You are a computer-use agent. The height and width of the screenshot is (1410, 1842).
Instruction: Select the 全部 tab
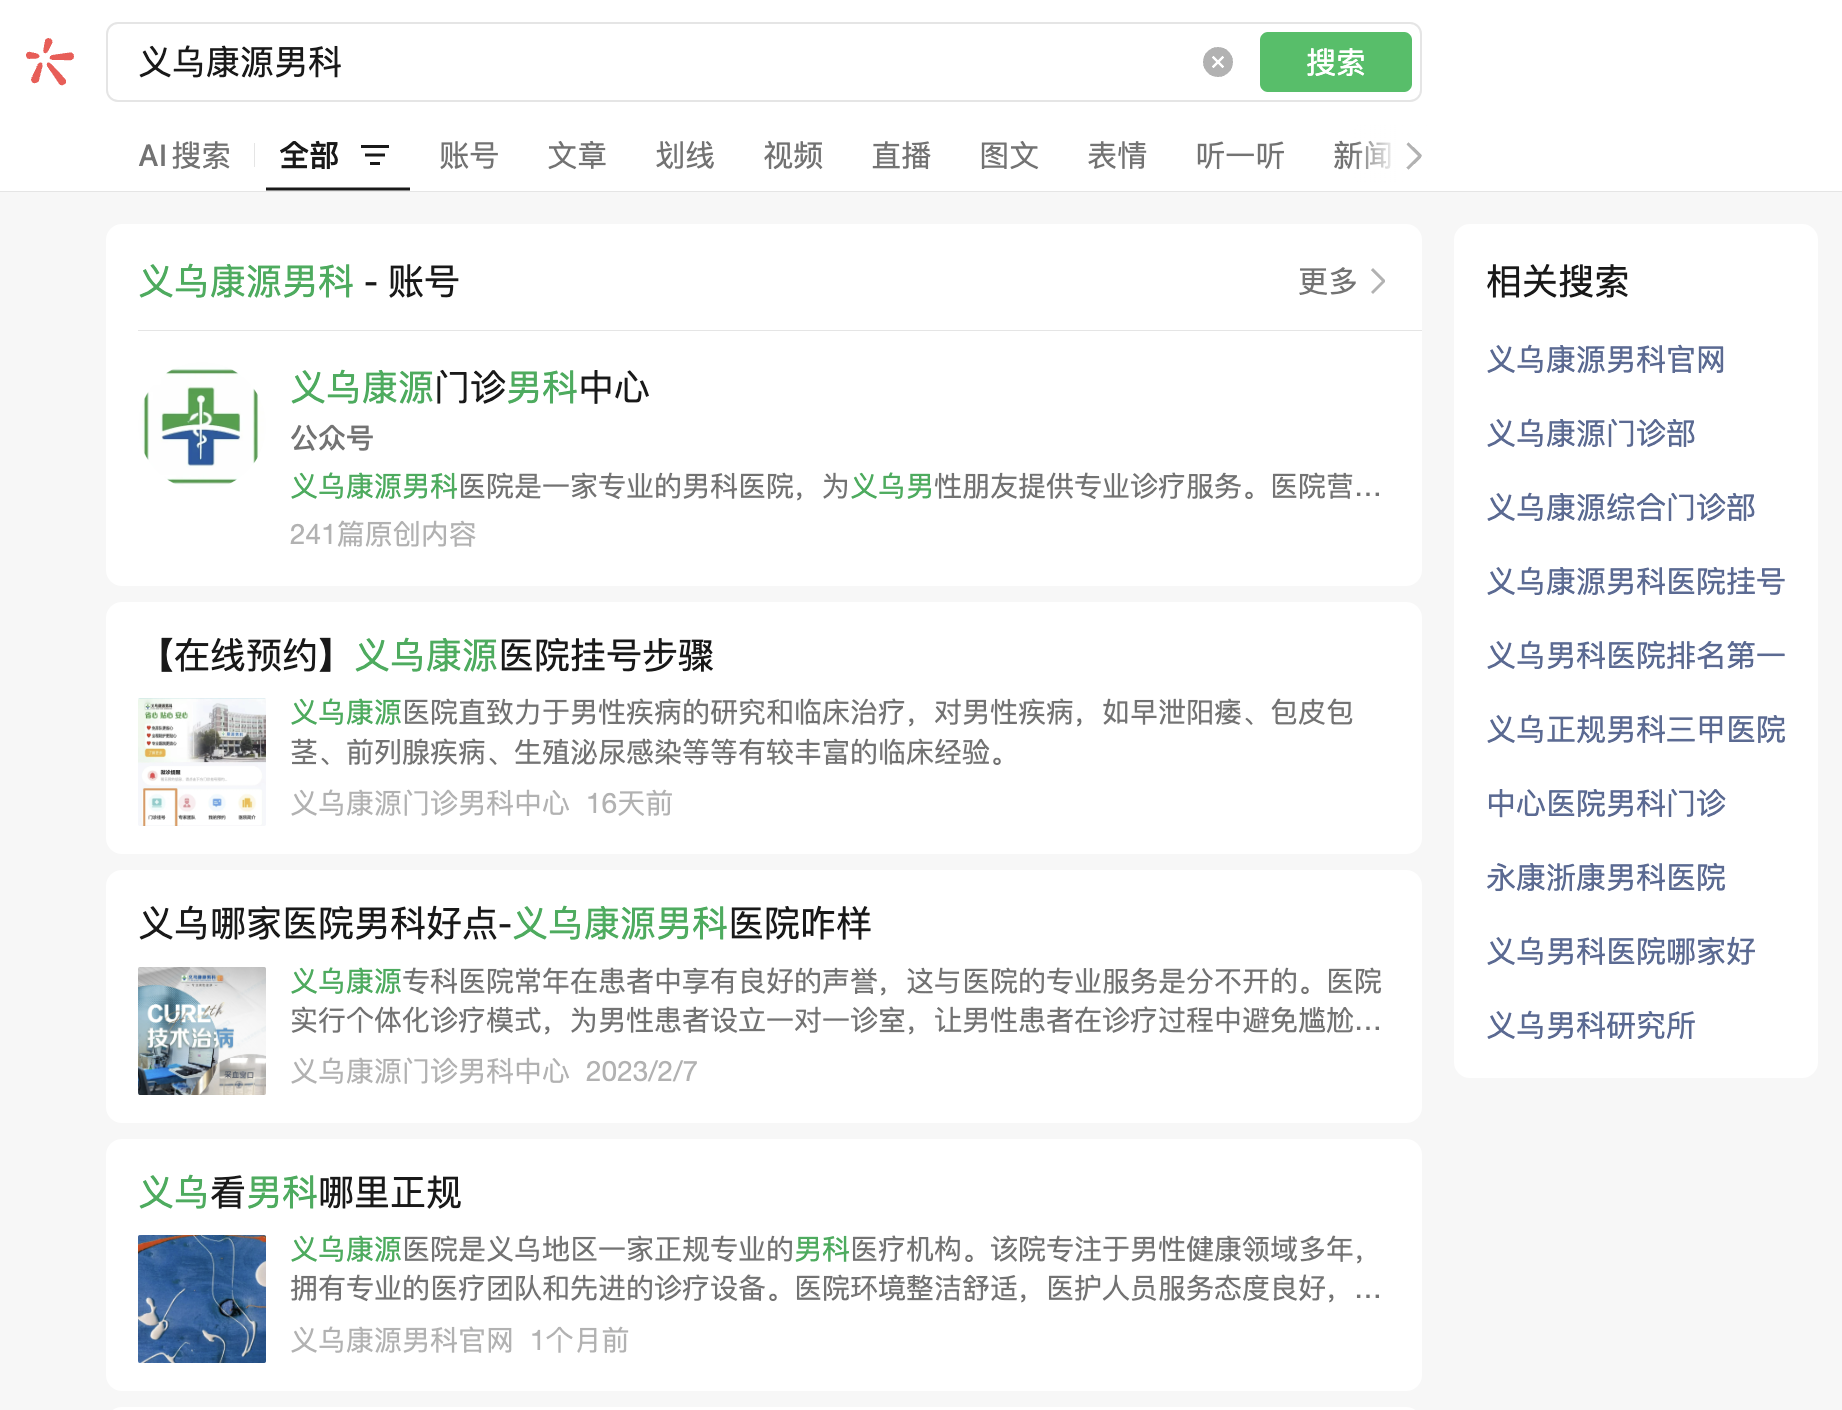(309, 156)
